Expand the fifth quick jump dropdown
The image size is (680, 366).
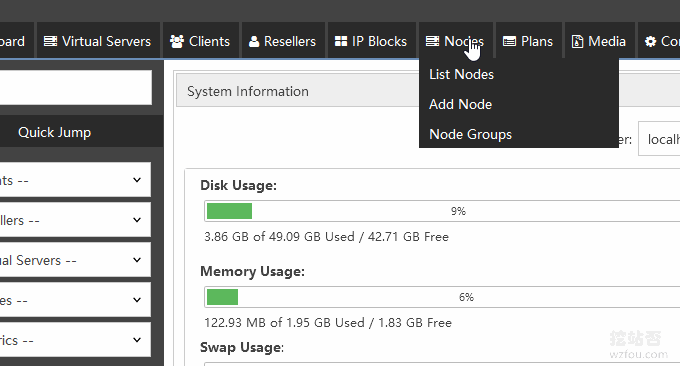coord(75,340)
